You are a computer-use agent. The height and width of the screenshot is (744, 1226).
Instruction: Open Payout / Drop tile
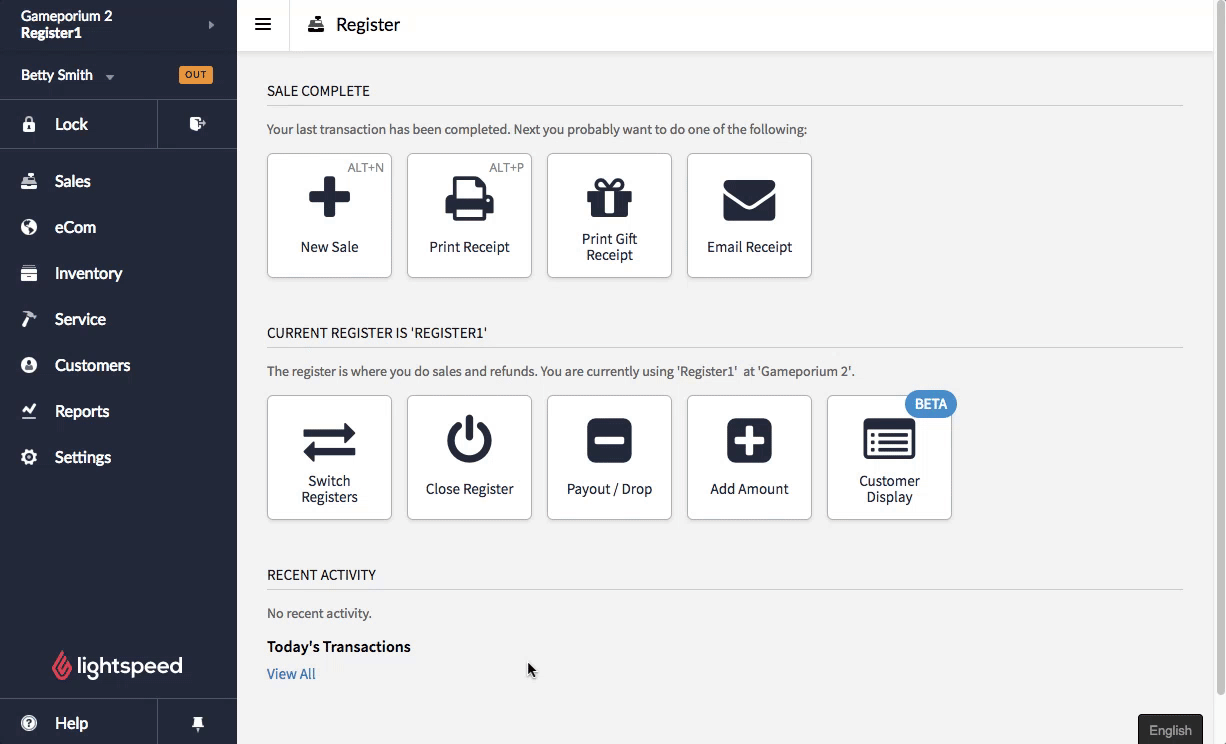(x=609, y=457)
